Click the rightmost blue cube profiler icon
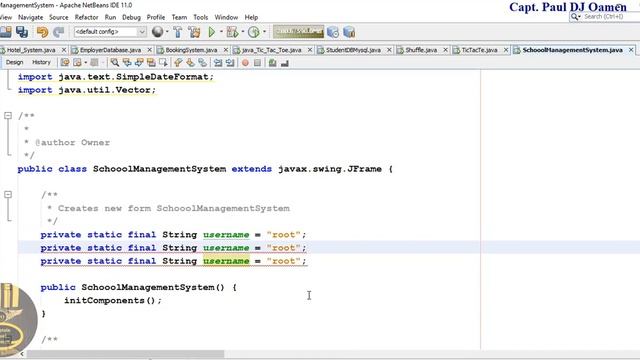This screenshot has width=640, height=360. [349, 32]
